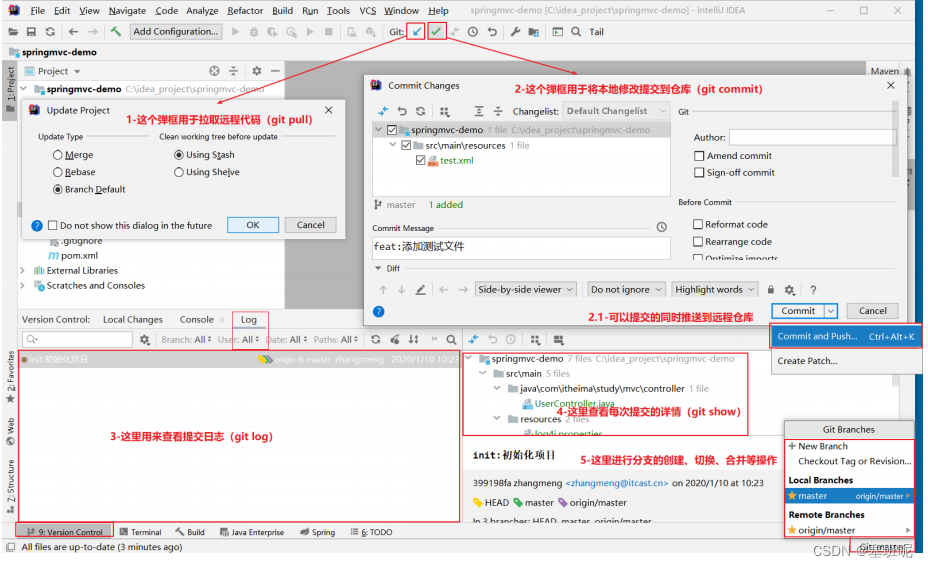
Task: Click commit message history clock icon
Action: click(662, 227)
